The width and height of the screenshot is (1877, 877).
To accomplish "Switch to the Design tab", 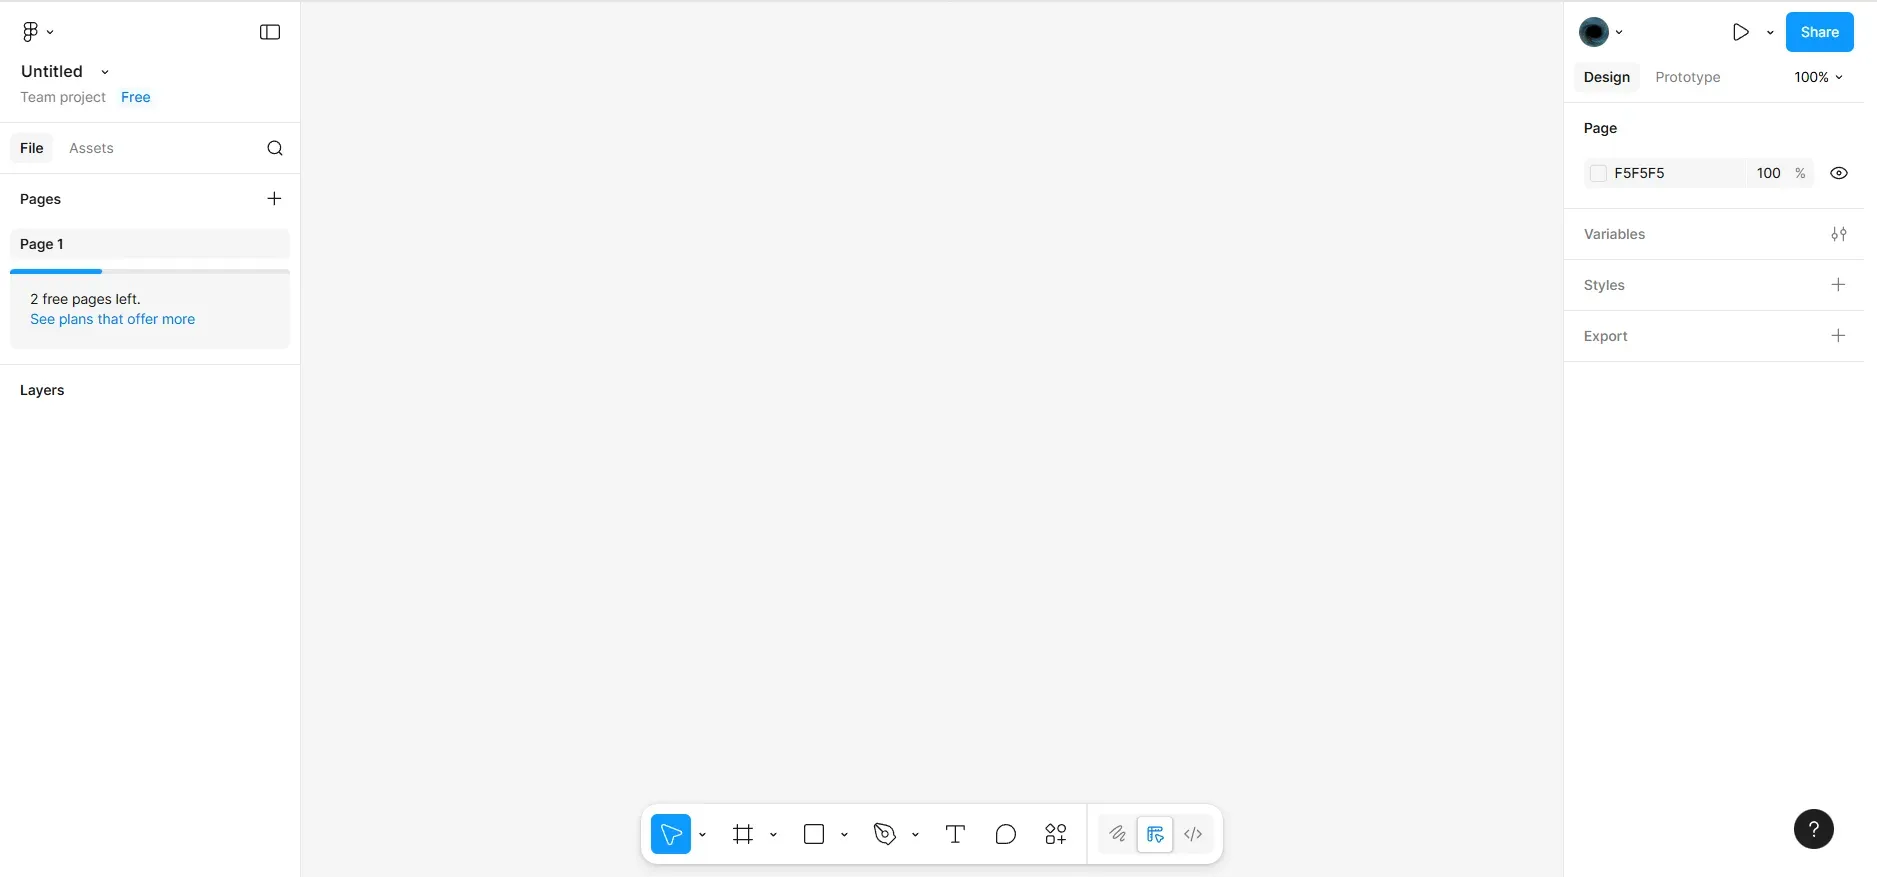I will tap(1607, 77).
